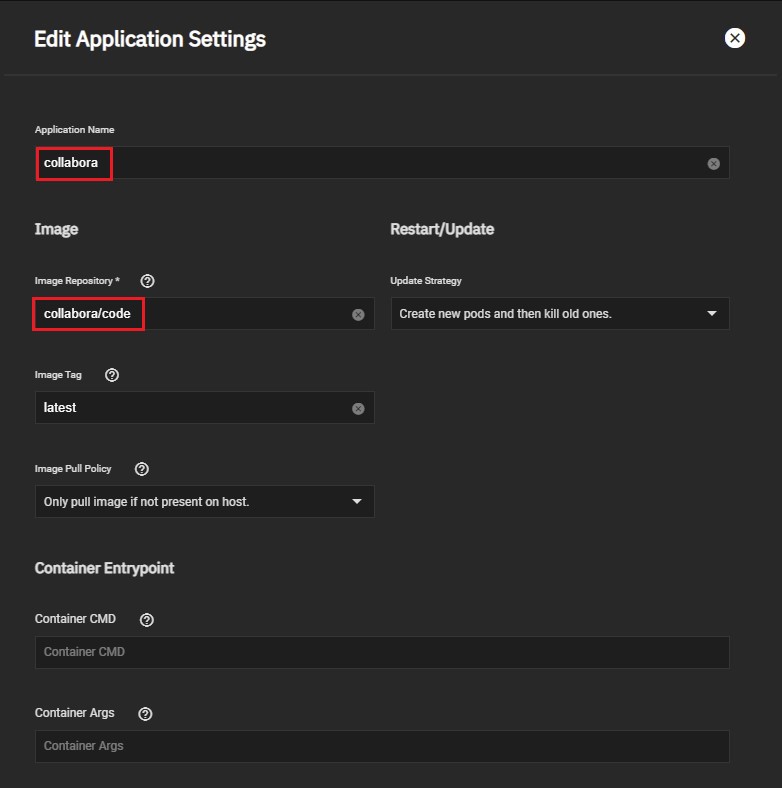The width and height of the screenshot is (782, 788).
Task: Clear the Application Name field
Action: point(713,163)
